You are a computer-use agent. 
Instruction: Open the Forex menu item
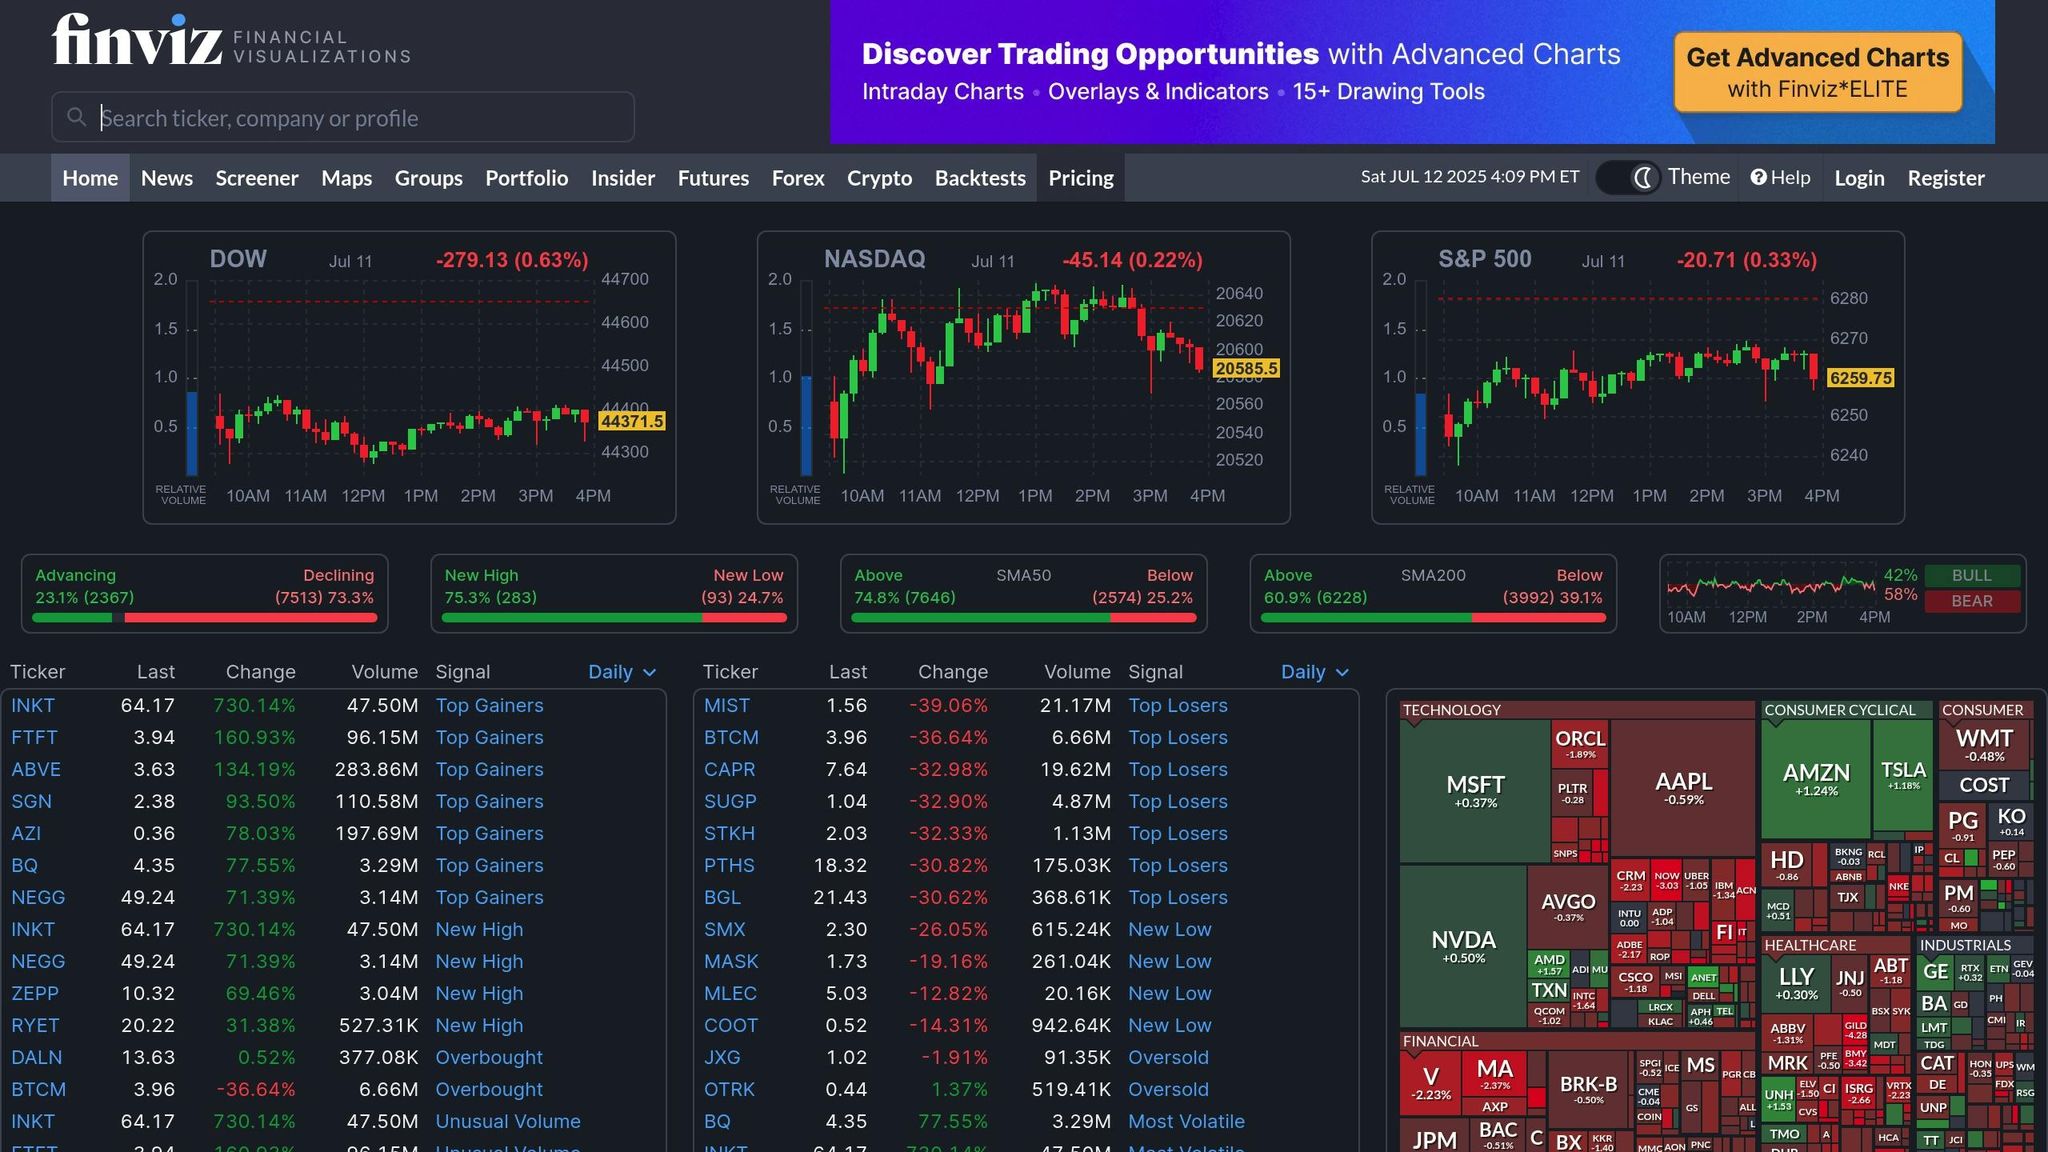[x=798, y=177]
